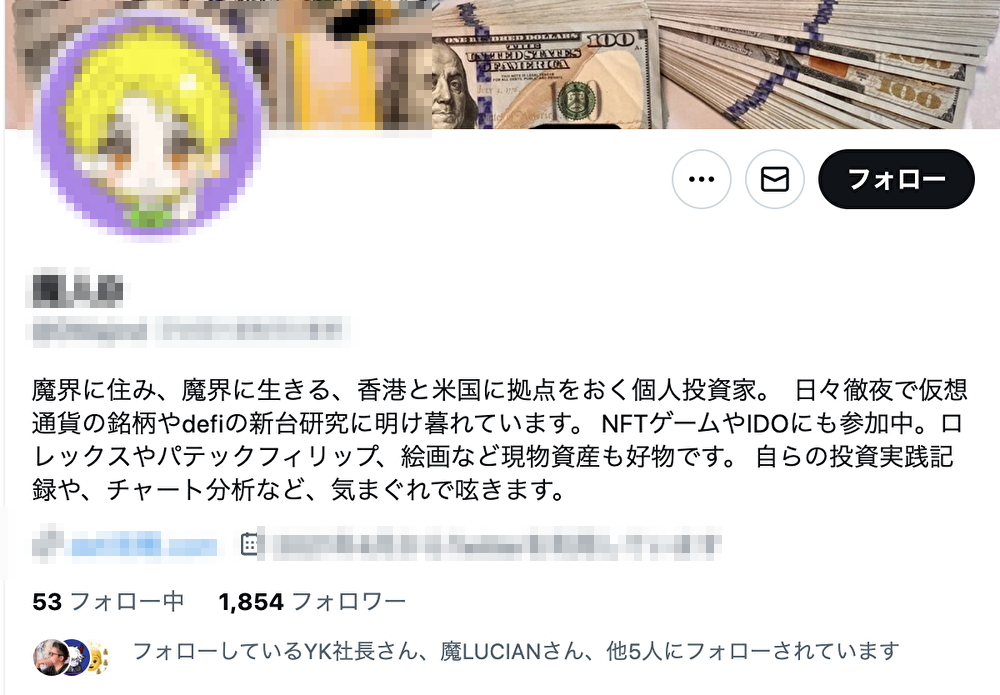The height and width of the screenshot is (695, 1000).
Task: Open direct message via envelope icon
Action: pyautogui.click(x=775, y=179)
